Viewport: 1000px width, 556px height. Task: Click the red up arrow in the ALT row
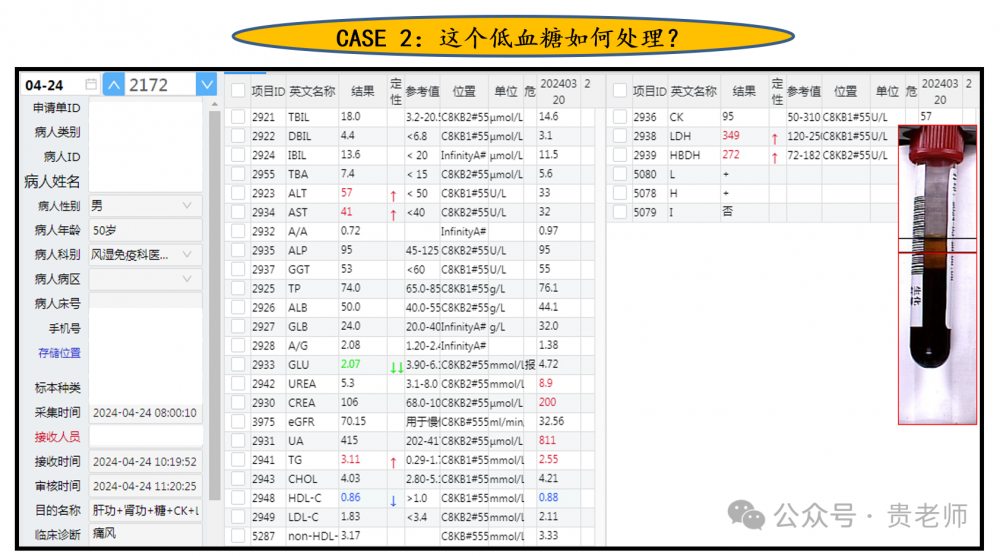pos(393,194)
